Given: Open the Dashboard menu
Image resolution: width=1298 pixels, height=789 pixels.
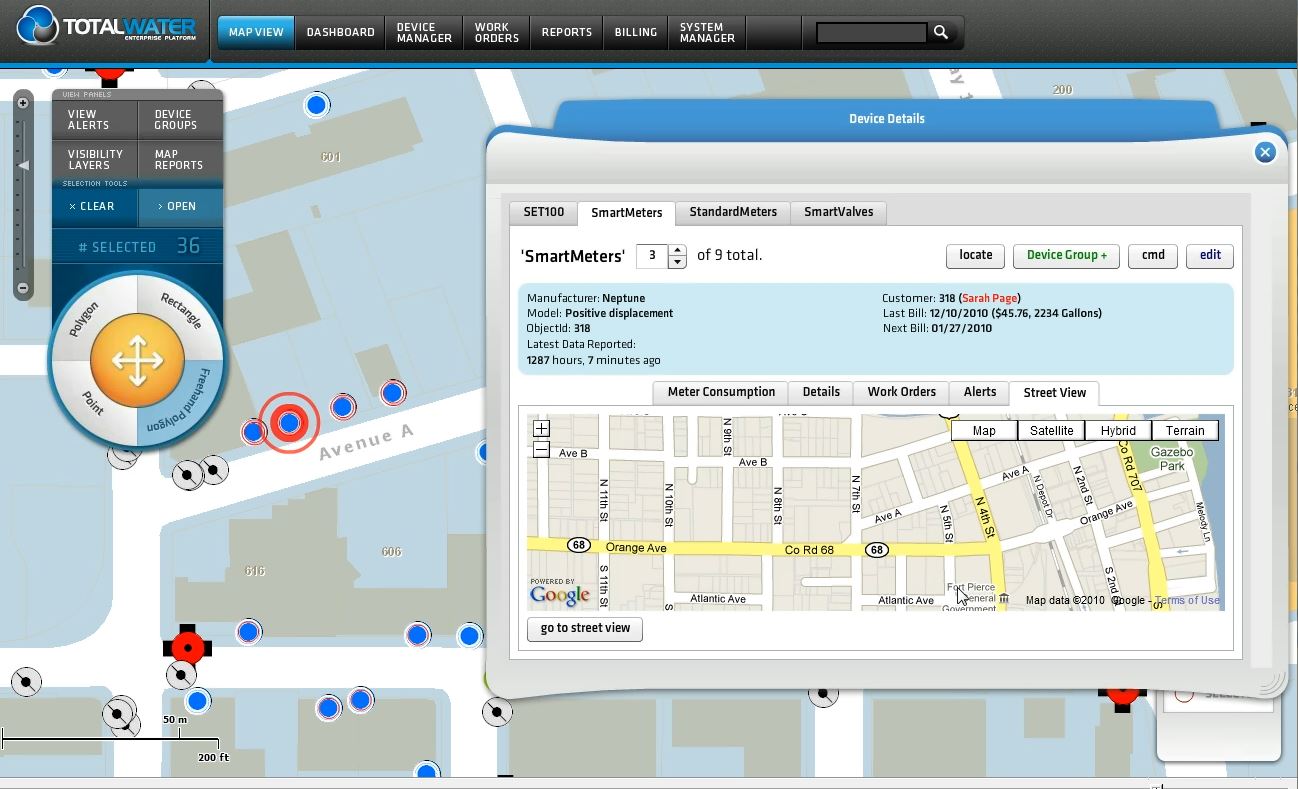Looking at the screenshot, I should click(341, 32).
